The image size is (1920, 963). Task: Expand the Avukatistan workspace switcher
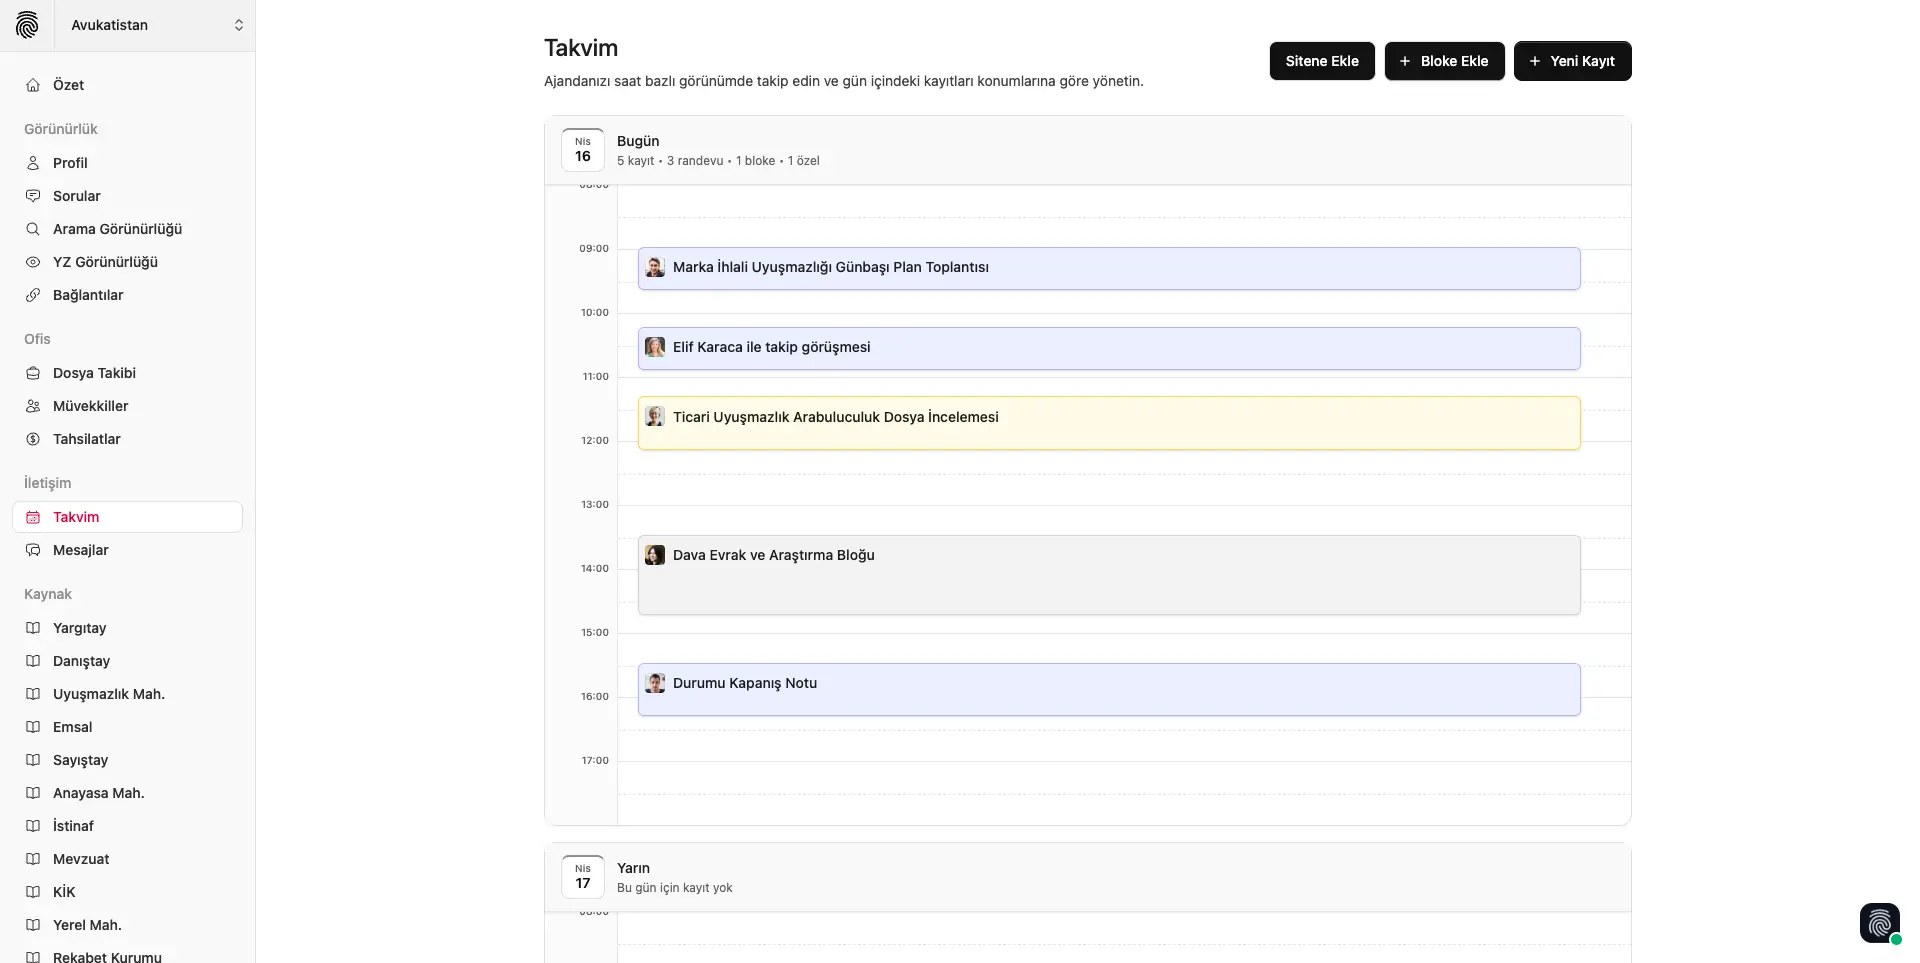pos(238,25)
